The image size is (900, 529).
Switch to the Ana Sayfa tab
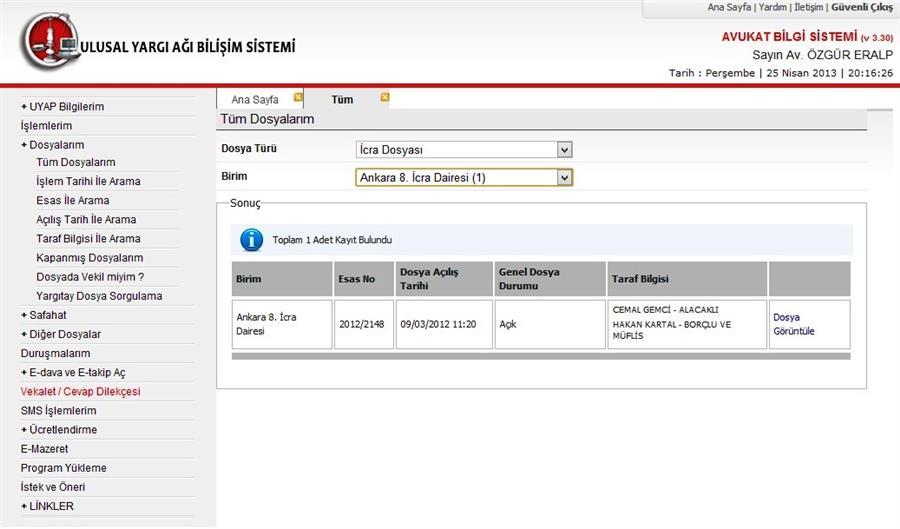(255, 100)
